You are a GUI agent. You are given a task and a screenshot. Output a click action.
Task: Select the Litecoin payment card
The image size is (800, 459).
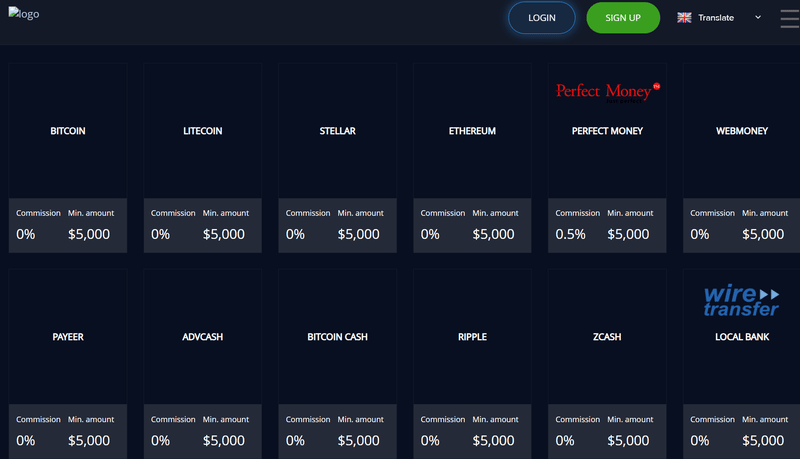[x=203, y=158]
